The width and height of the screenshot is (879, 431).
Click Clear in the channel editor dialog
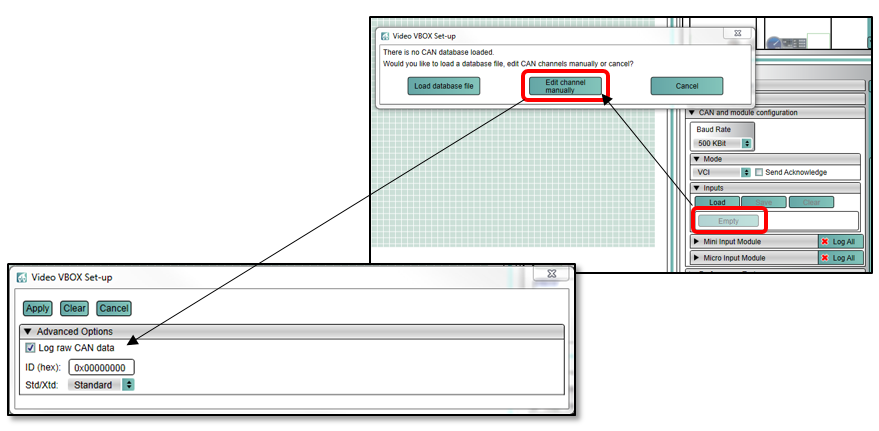pyautogui.click(x=75, y=308)
